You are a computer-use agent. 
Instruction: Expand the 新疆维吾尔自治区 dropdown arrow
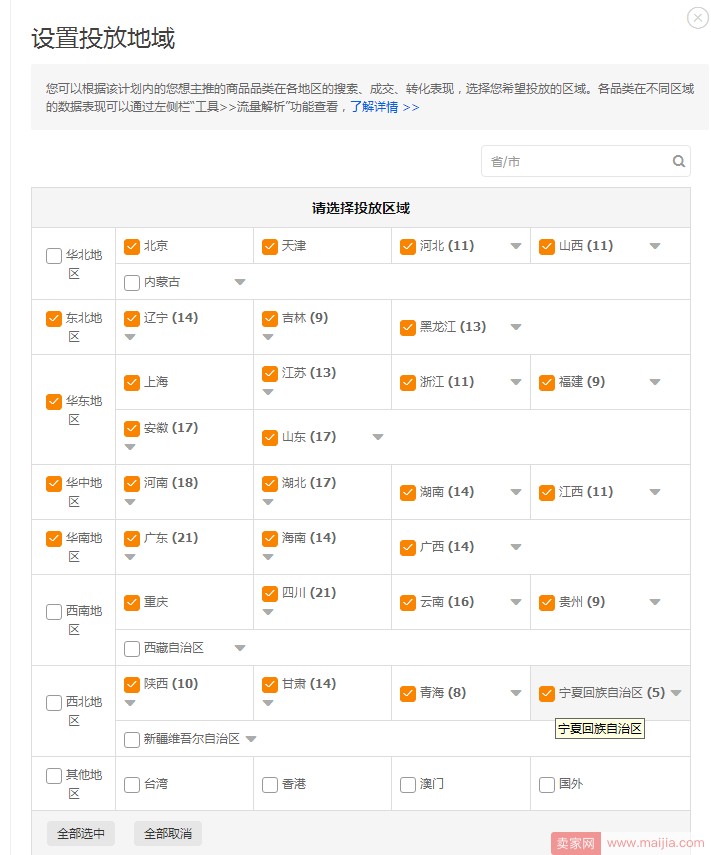pos(251,740)
